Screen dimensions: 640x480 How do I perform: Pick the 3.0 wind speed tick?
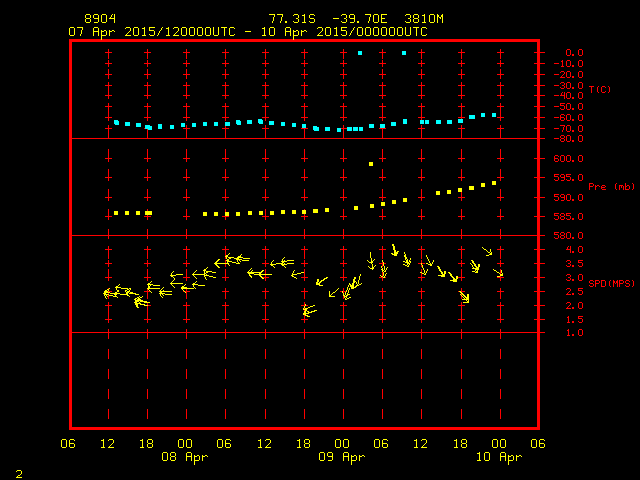coord(574,278)
